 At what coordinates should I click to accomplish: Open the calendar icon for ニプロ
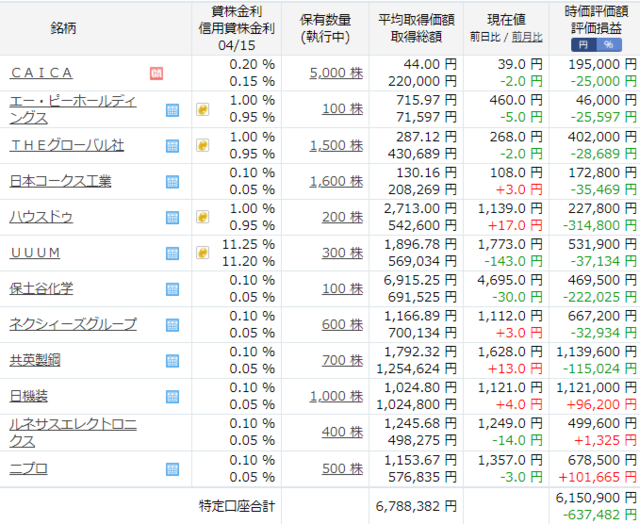click(x=173, y=469)
